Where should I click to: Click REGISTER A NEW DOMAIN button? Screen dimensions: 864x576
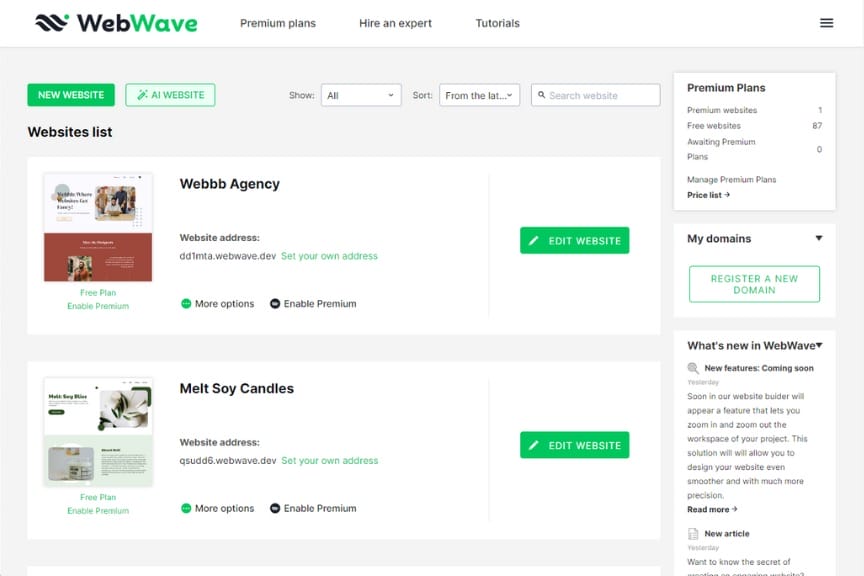[754, 284]
